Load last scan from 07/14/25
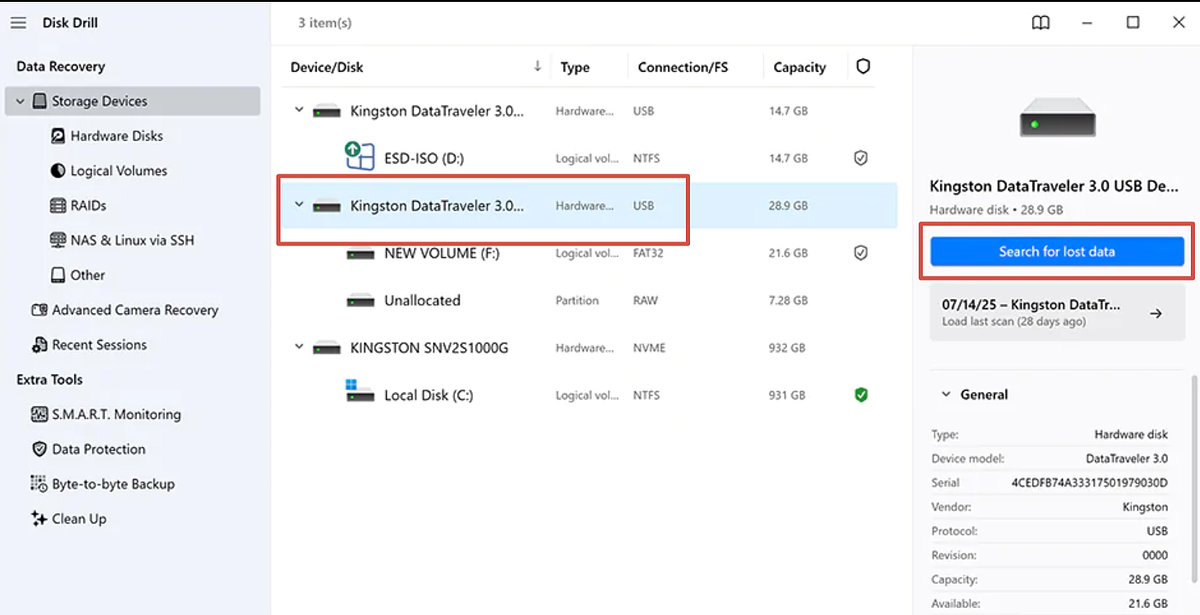This screenshot has width=1200, height=615. [x=1057, y=312]
